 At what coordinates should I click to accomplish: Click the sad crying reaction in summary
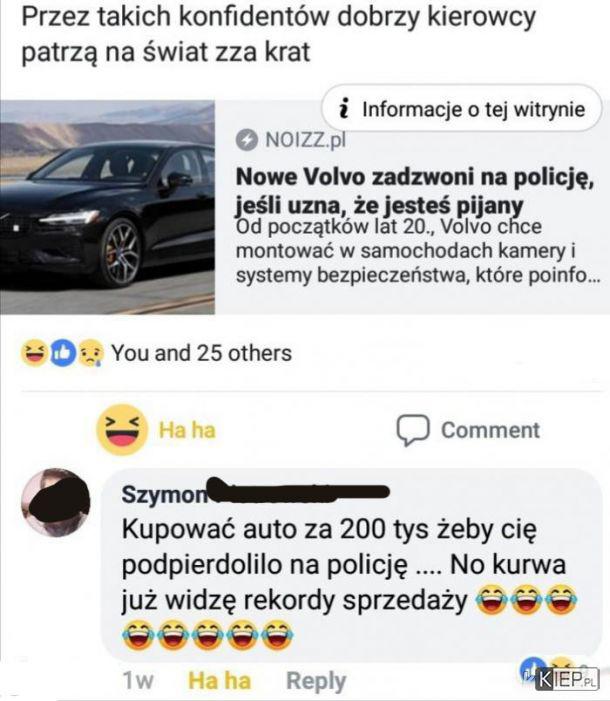[x=91, y=353]
